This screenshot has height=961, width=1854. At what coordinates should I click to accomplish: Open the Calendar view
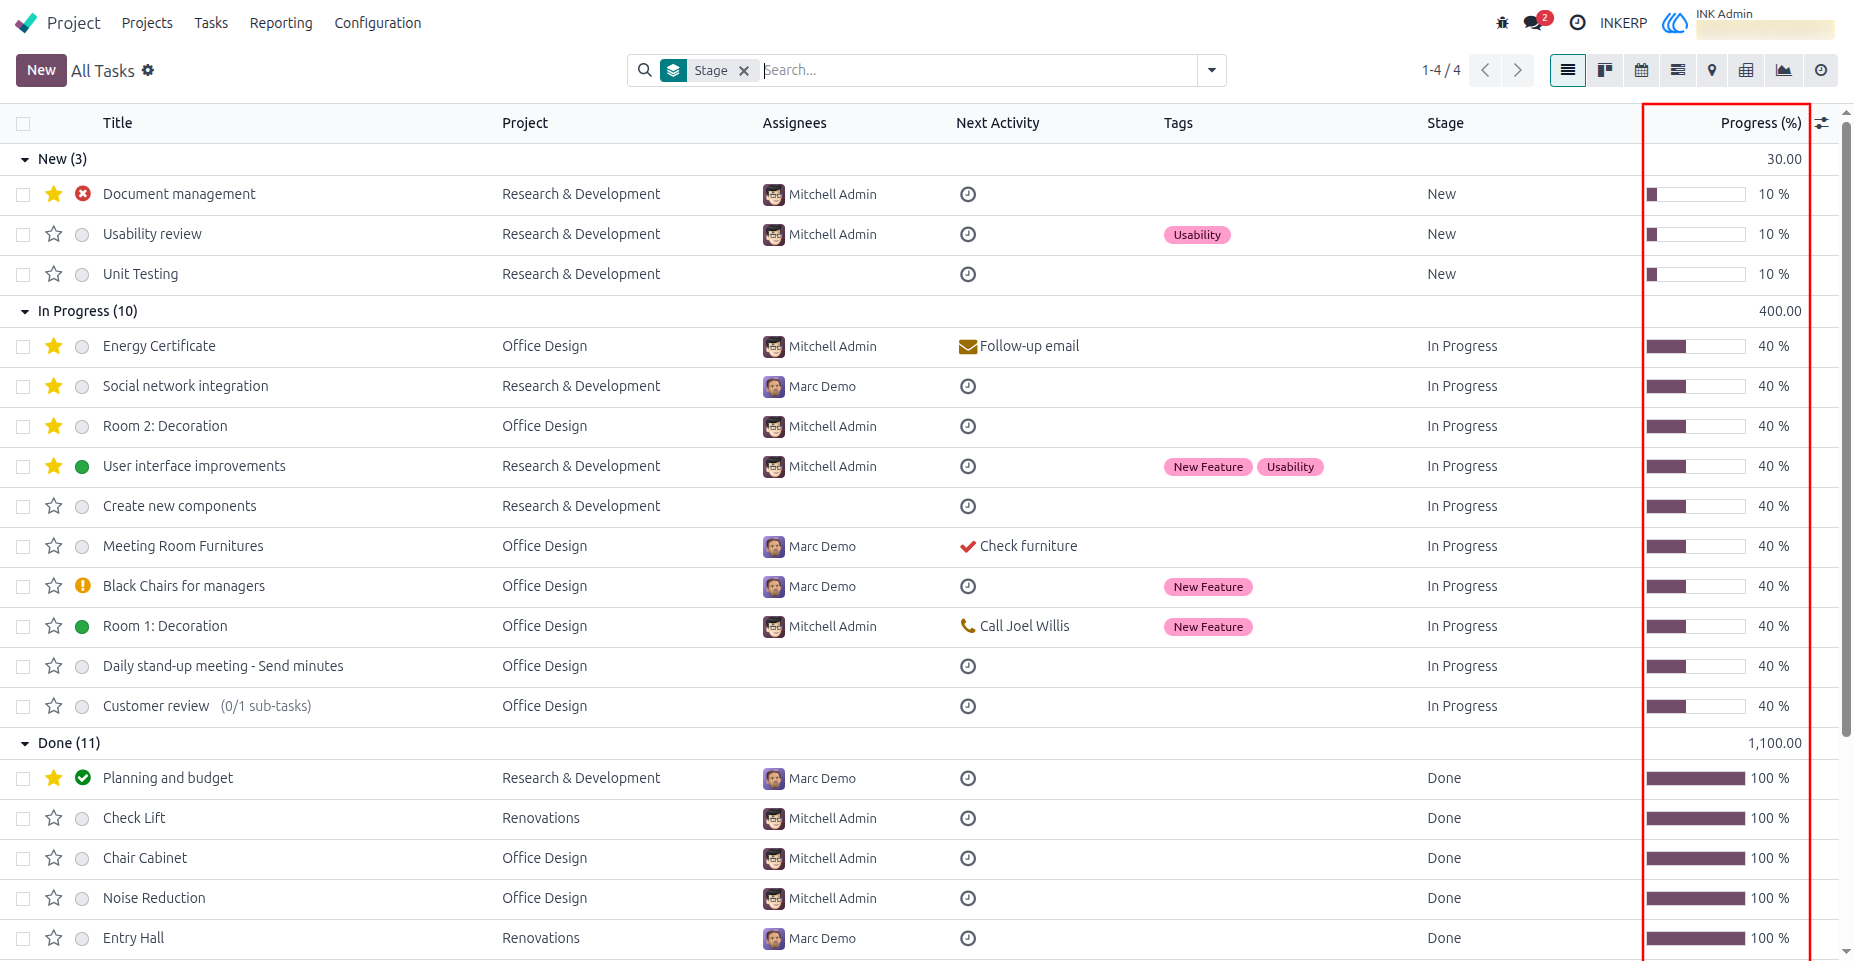click(1641, 70)
